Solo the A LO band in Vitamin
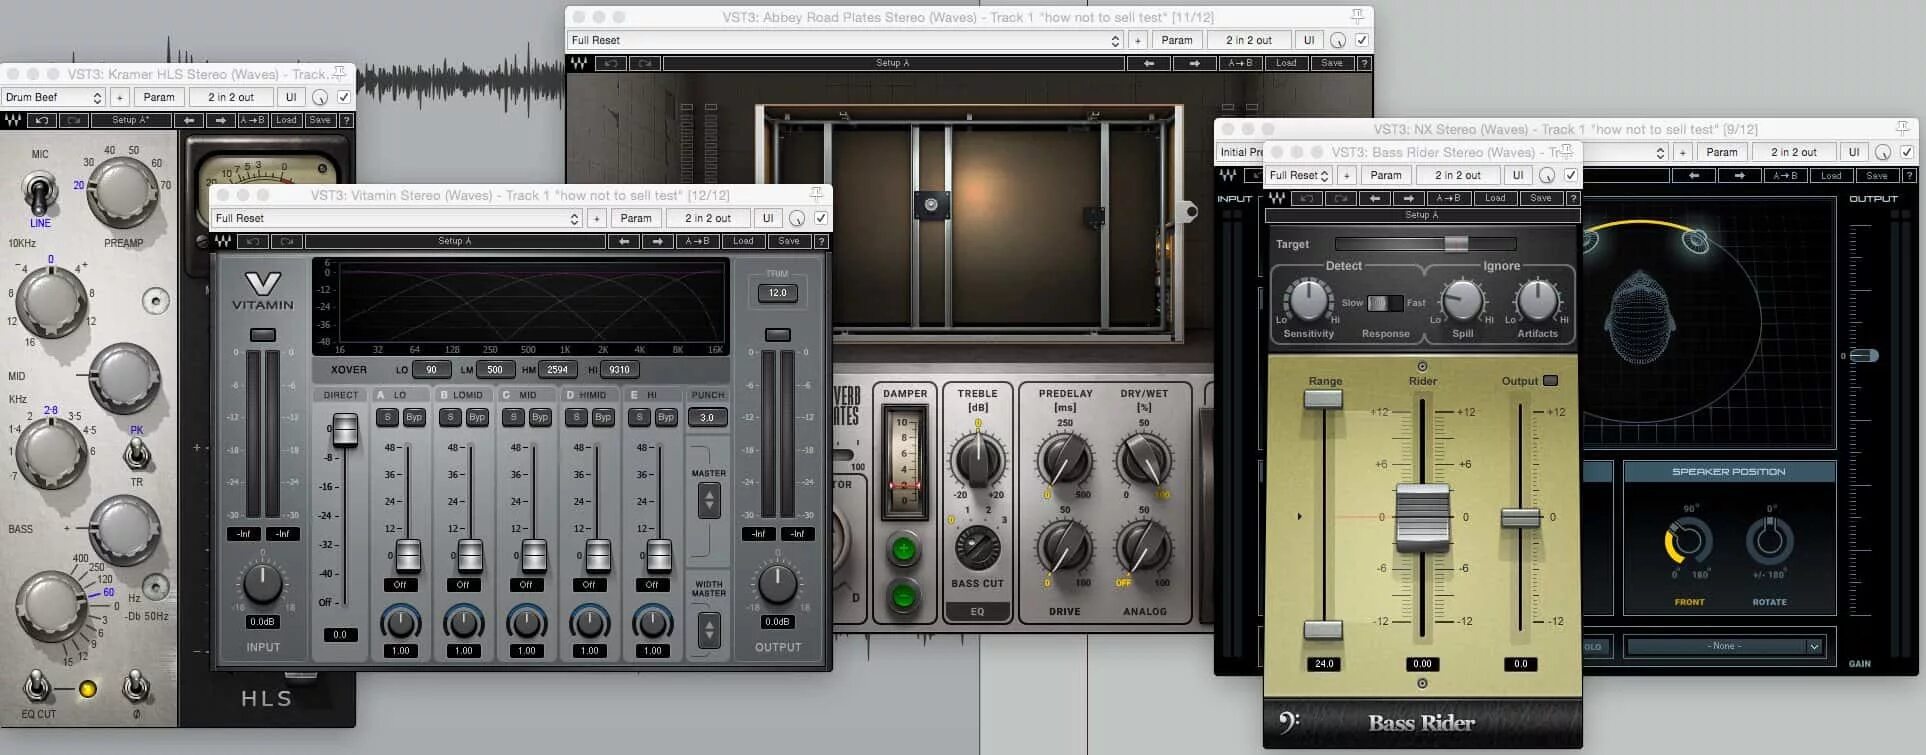Viewport: 1926px width, 755px height. point(388,417)
